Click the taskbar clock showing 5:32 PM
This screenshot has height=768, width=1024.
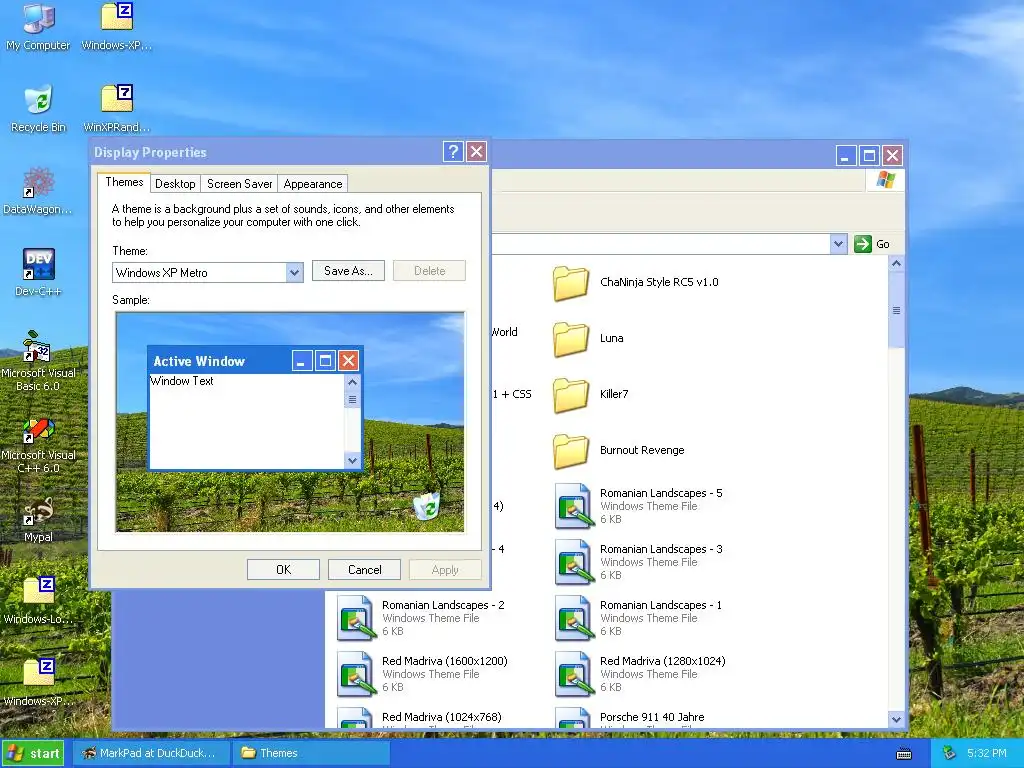(987, 753)
